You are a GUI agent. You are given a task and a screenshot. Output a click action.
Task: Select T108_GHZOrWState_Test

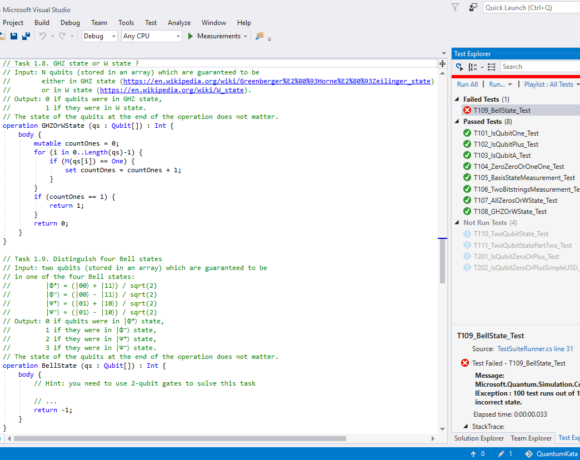510,212
